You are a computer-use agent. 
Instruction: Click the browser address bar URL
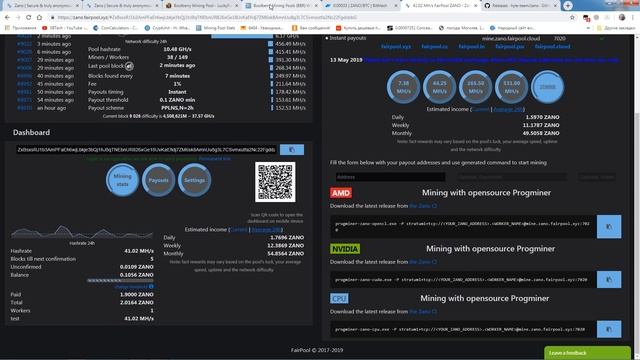207,18
